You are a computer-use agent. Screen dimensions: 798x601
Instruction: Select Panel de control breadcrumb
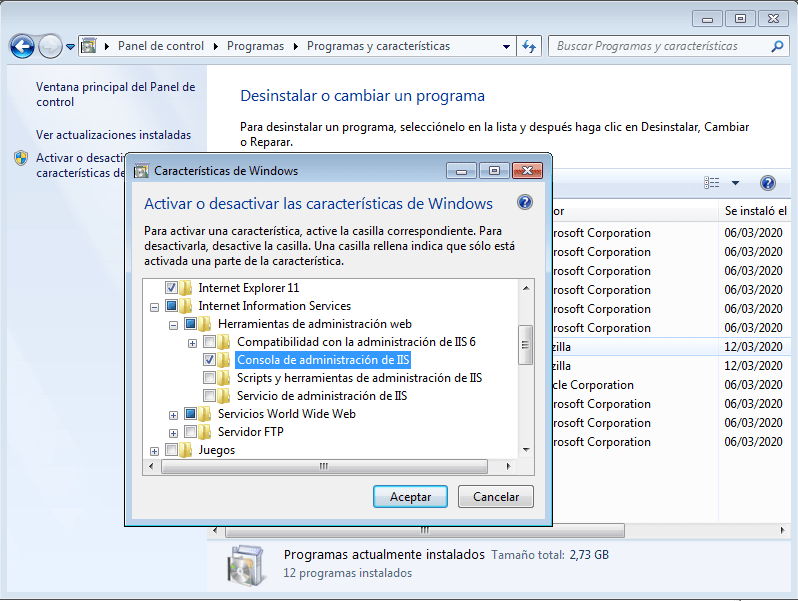[160, 46]
